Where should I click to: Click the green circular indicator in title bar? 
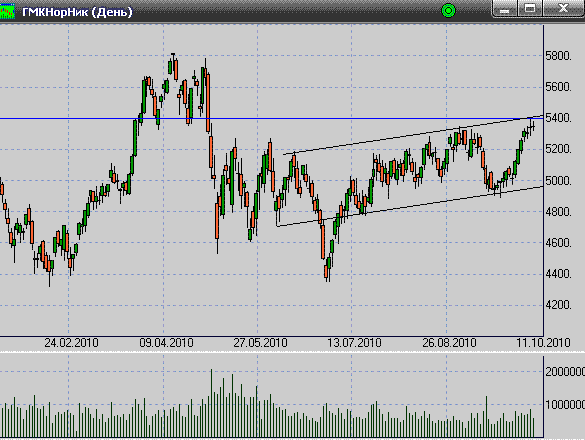click(x=448, y=10)
